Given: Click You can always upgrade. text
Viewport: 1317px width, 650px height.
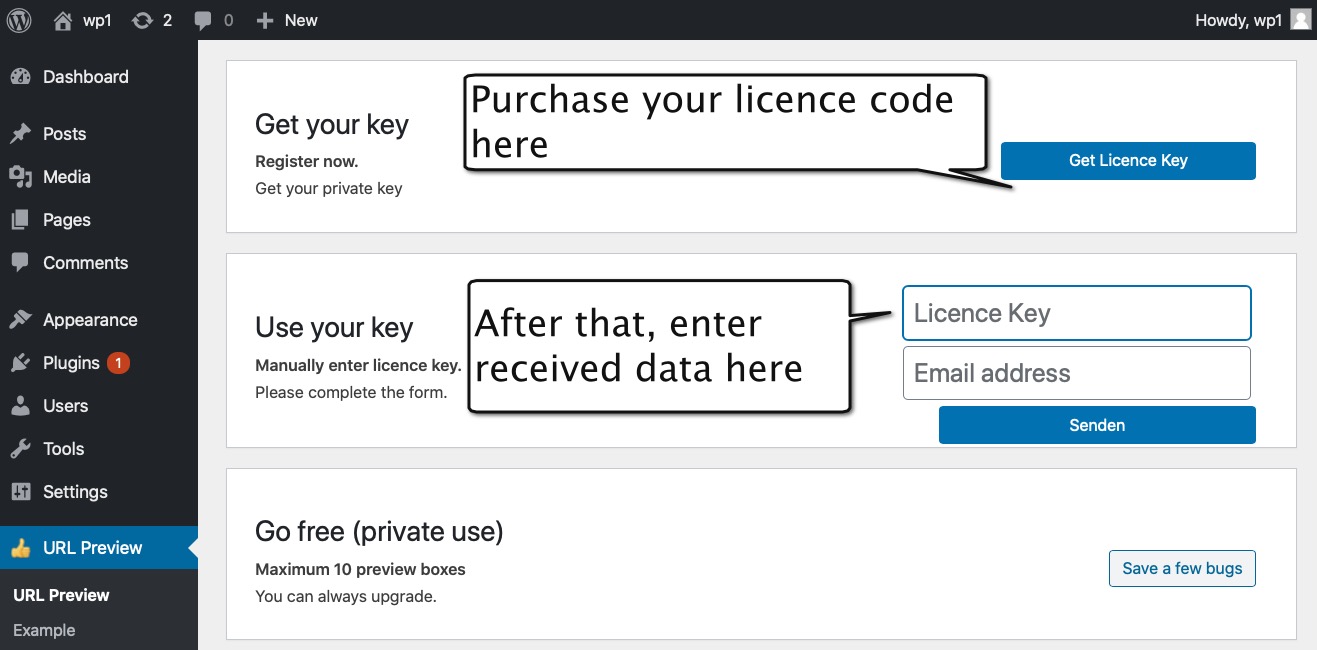Looking at the screenshot, I should click(346, 597).
